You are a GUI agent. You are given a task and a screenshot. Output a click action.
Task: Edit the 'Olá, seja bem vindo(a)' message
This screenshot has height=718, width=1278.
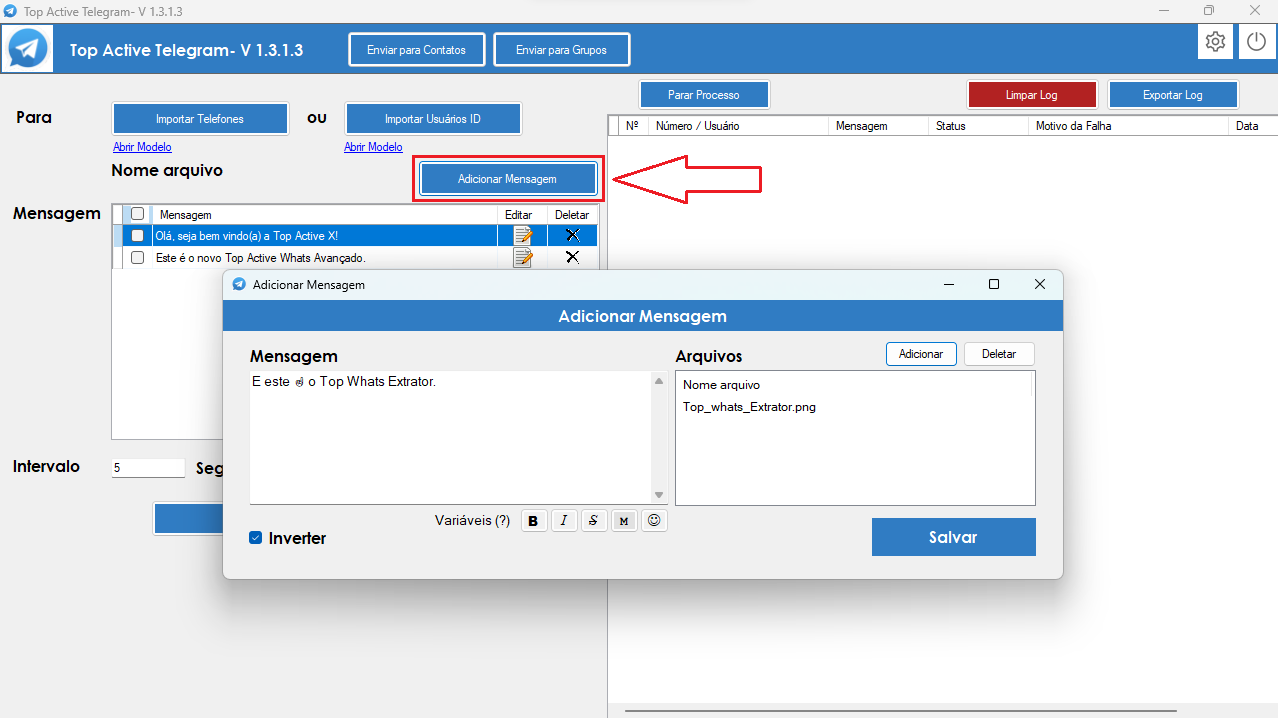522,236
